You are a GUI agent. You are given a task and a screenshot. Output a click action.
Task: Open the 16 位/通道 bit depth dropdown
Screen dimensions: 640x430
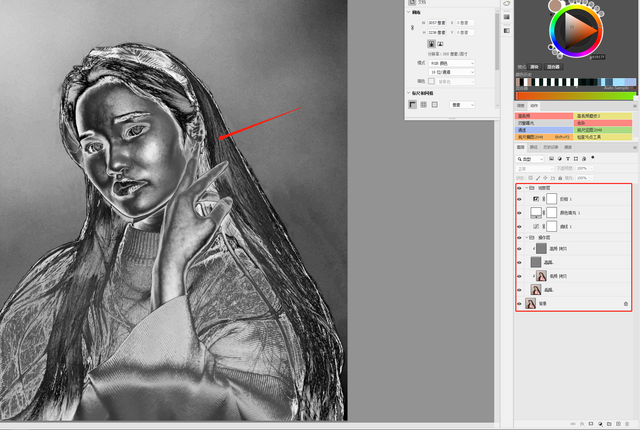pyautogui.click(x=450, y=72)
